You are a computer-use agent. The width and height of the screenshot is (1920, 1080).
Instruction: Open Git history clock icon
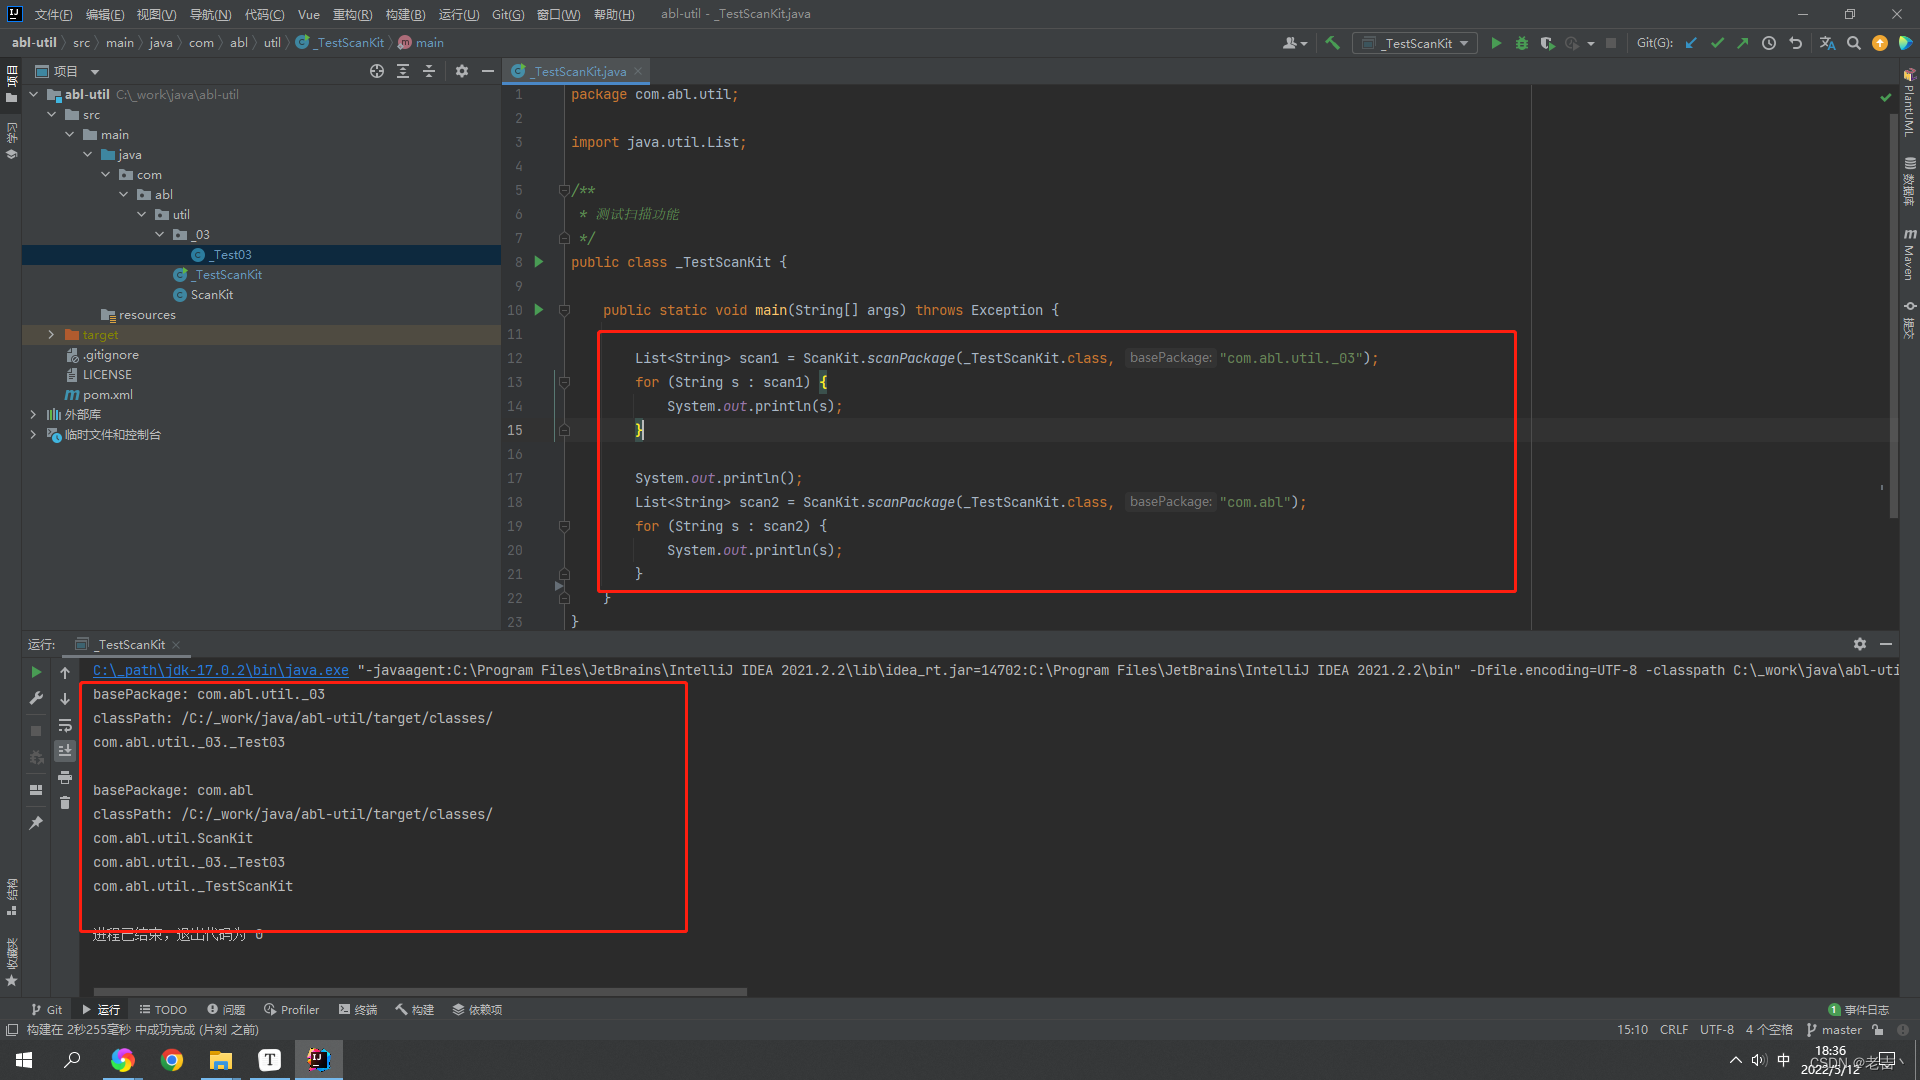point(1769,43)
